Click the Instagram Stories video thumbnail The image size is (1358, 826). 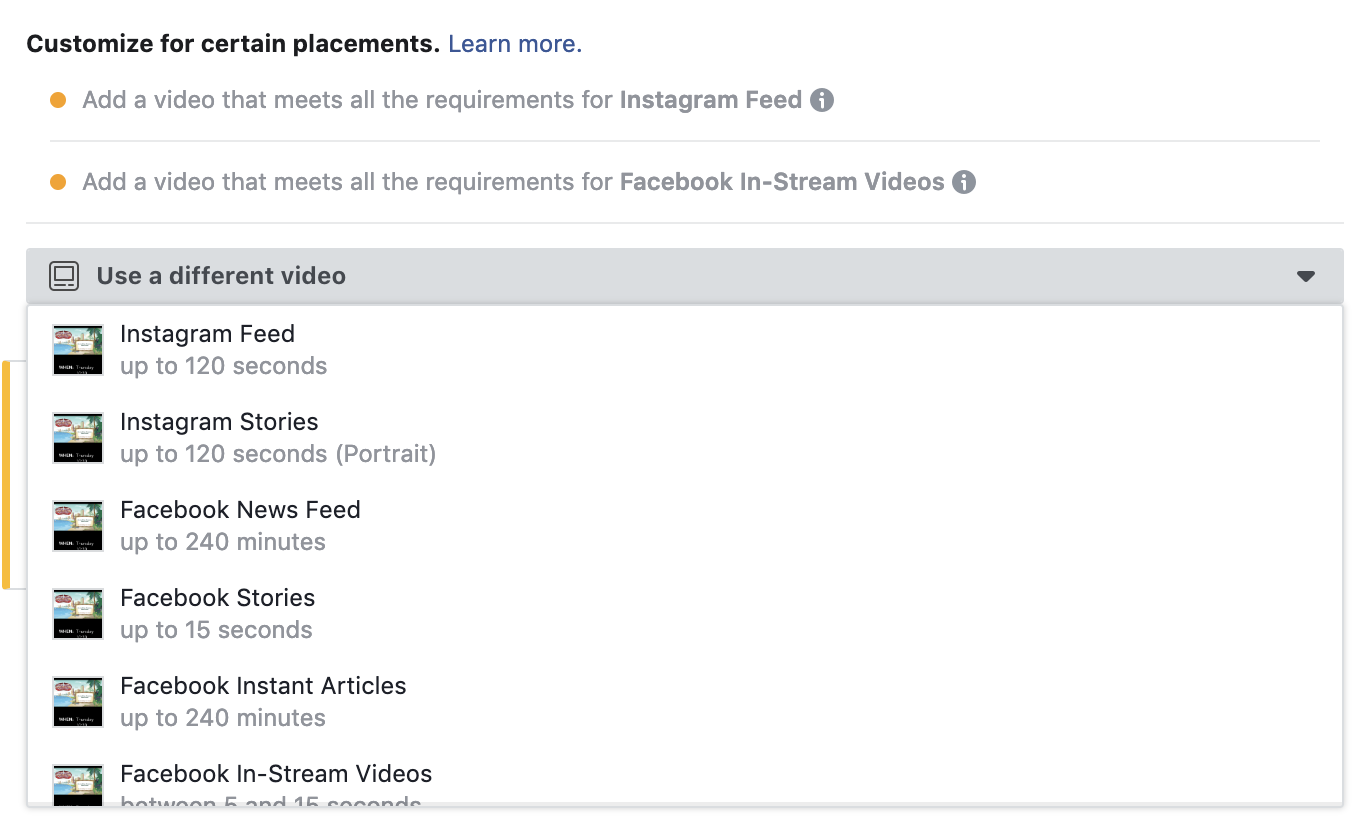[x=78, y=438]
